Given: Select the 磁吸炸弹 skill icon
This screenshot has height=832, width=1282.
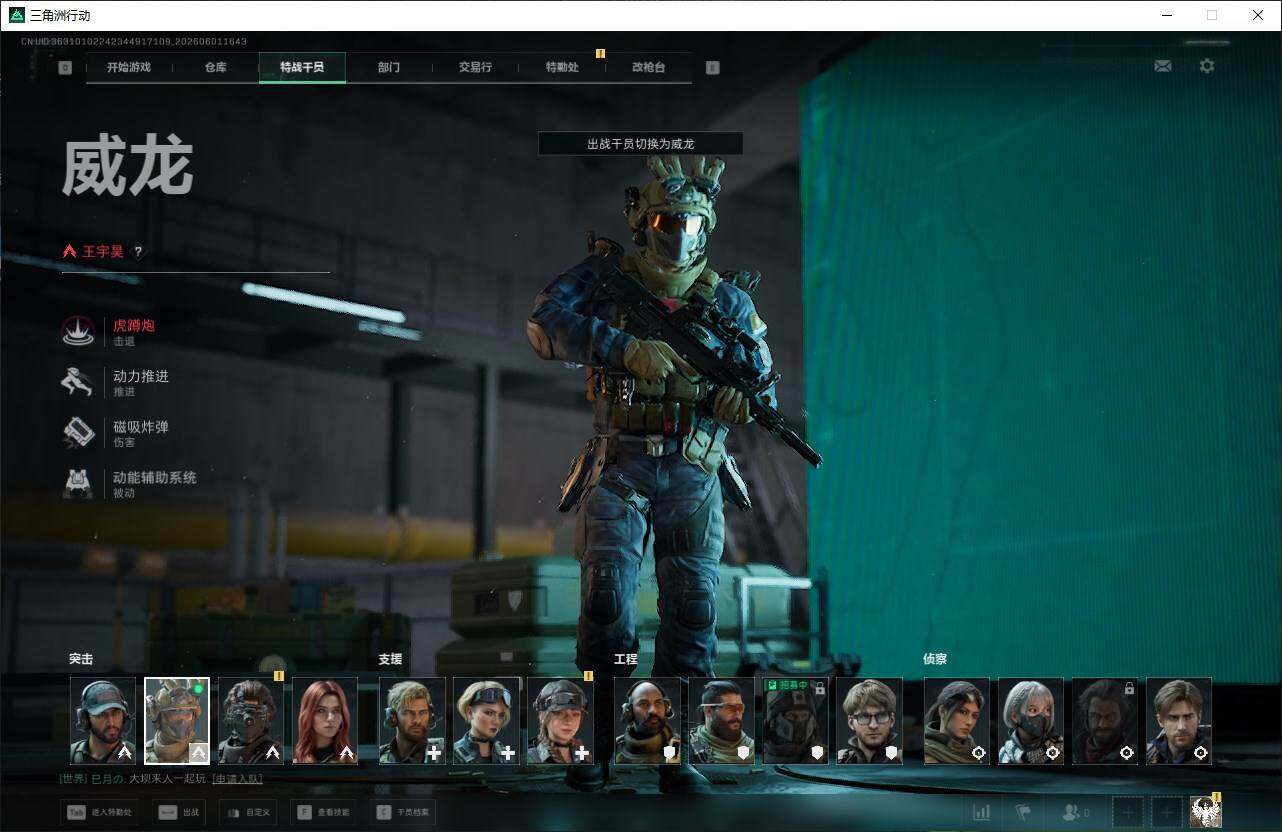Looking at the screenshot, I should [x=78, y=432].
